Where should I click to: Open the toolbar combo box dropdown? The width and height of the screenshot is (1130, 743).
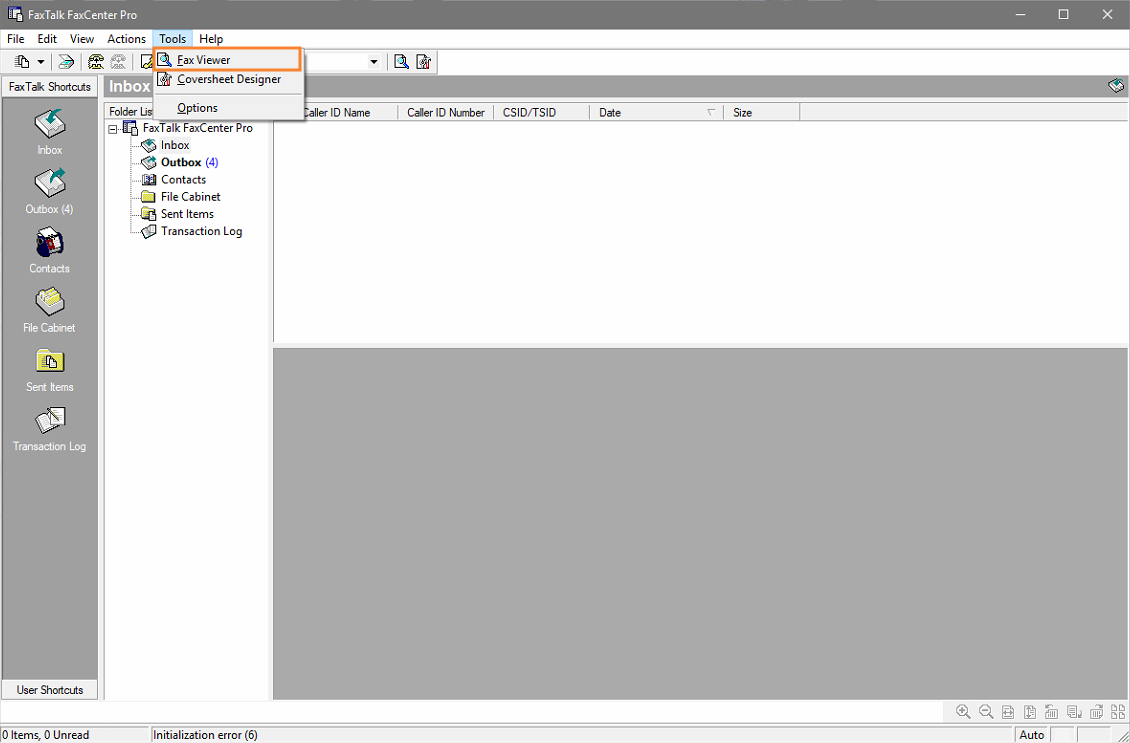pos(374,61)
